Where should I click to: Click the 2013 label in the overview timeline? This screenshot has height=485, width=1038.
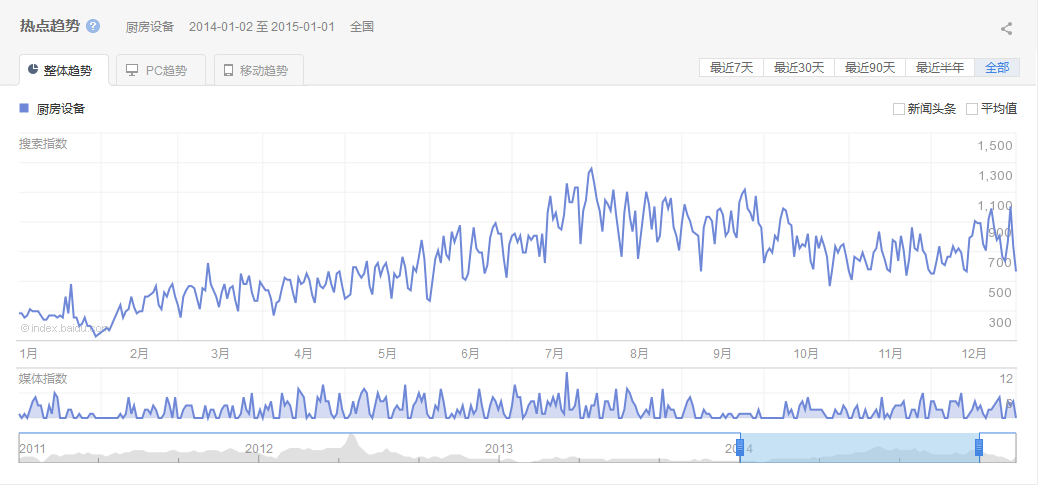[498, 449]
